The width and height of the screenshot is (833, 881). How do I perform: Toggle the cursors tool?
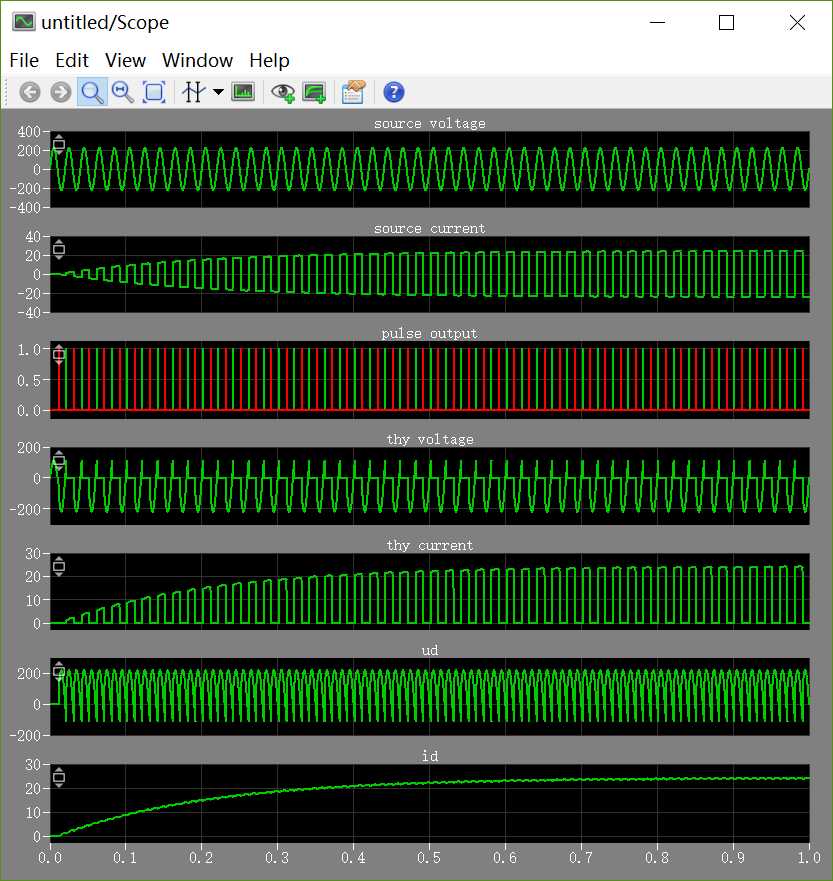pyautogui.click(x=194, y=92)
